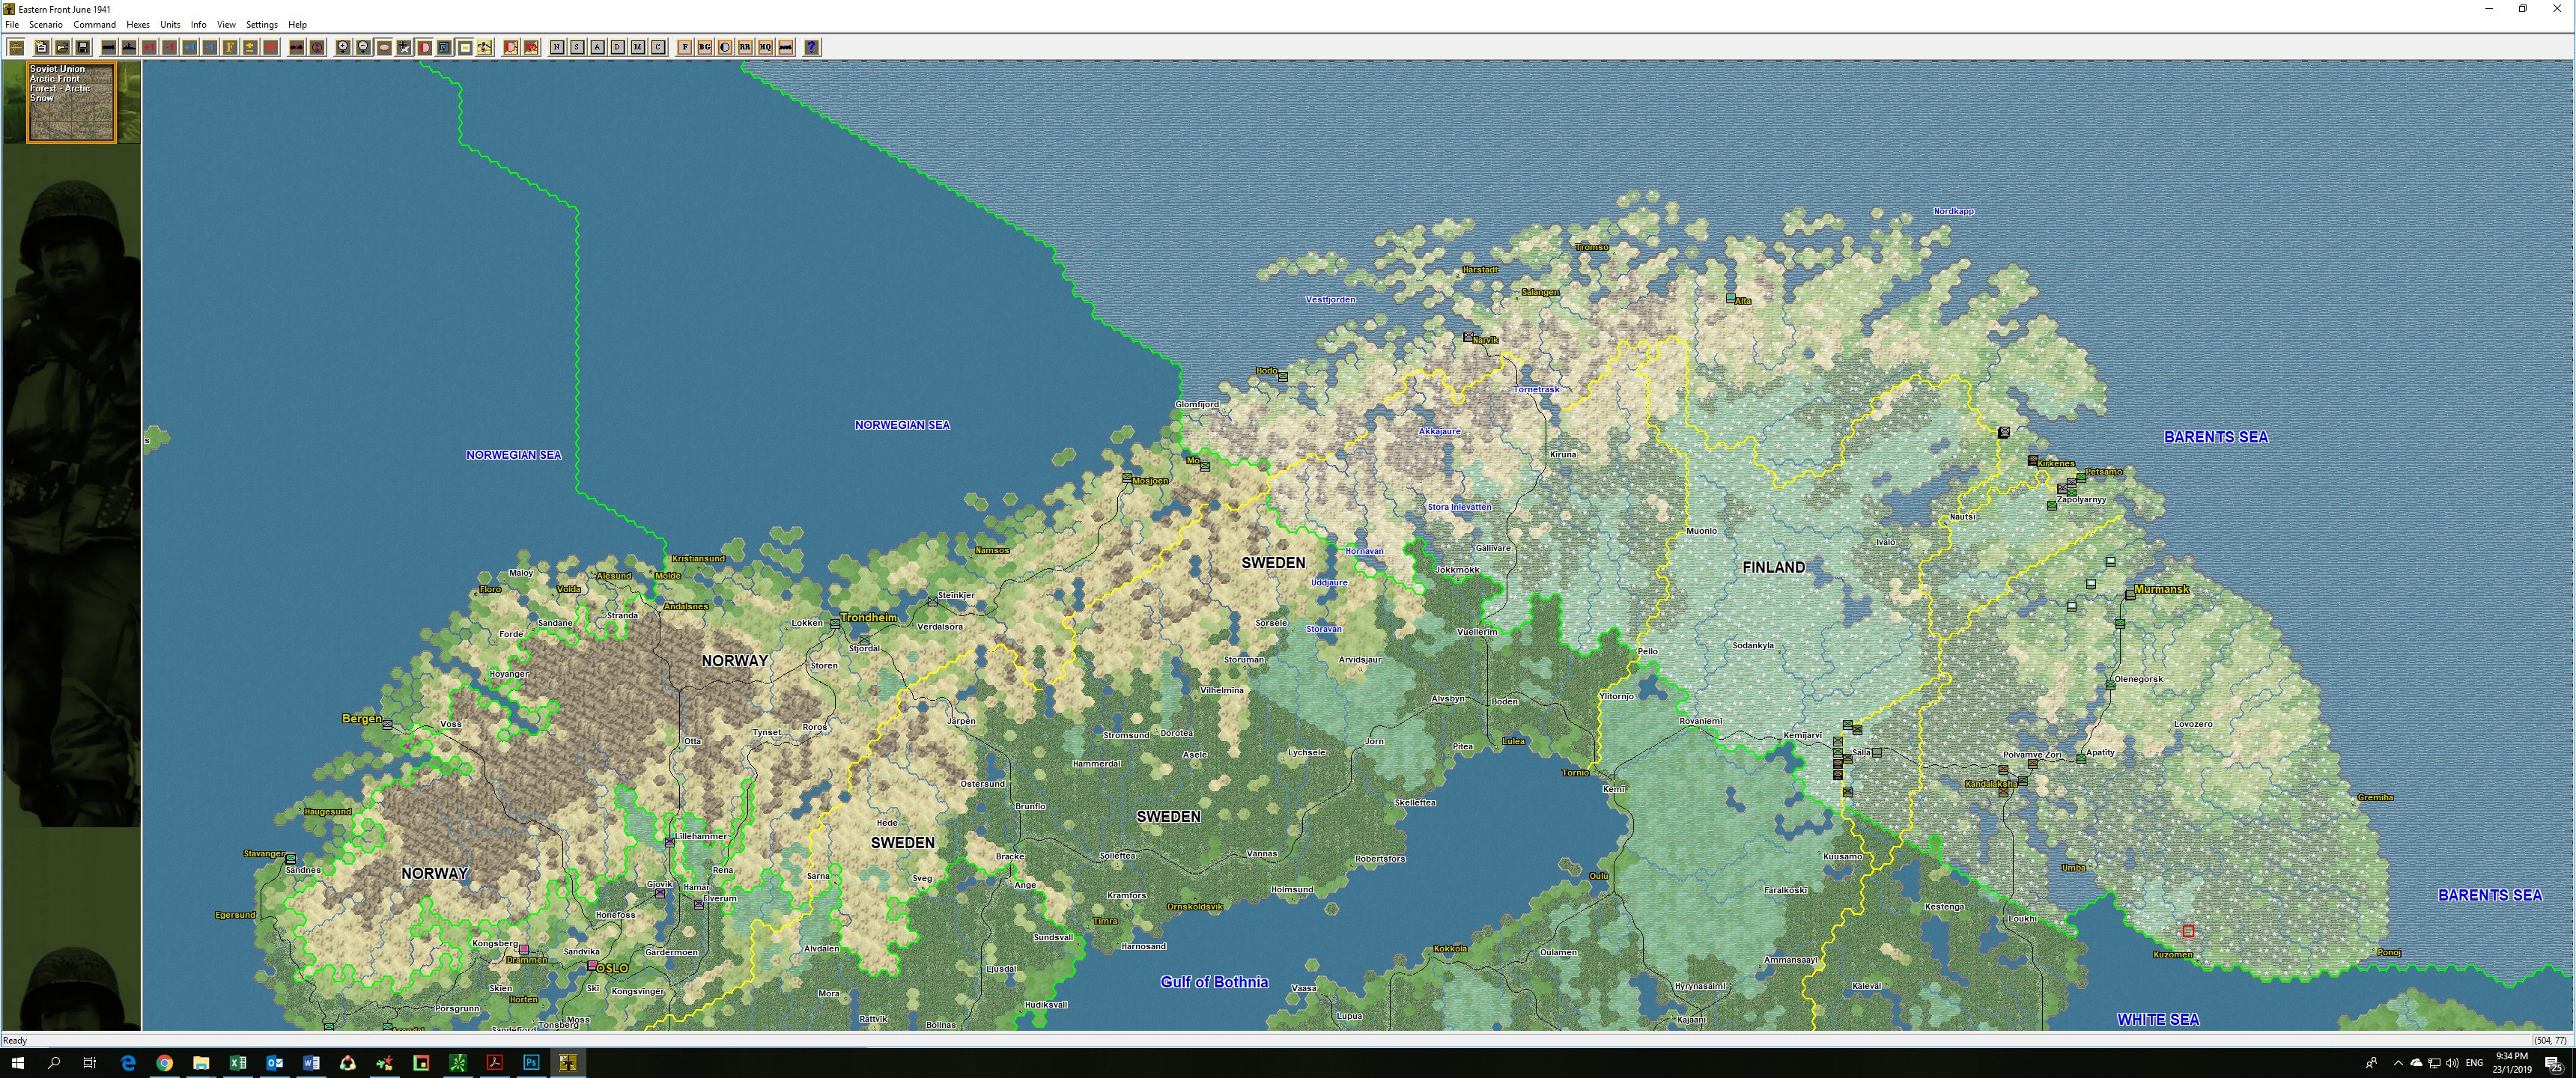Toggle the A letter toolbar button

tap(597, 47)
